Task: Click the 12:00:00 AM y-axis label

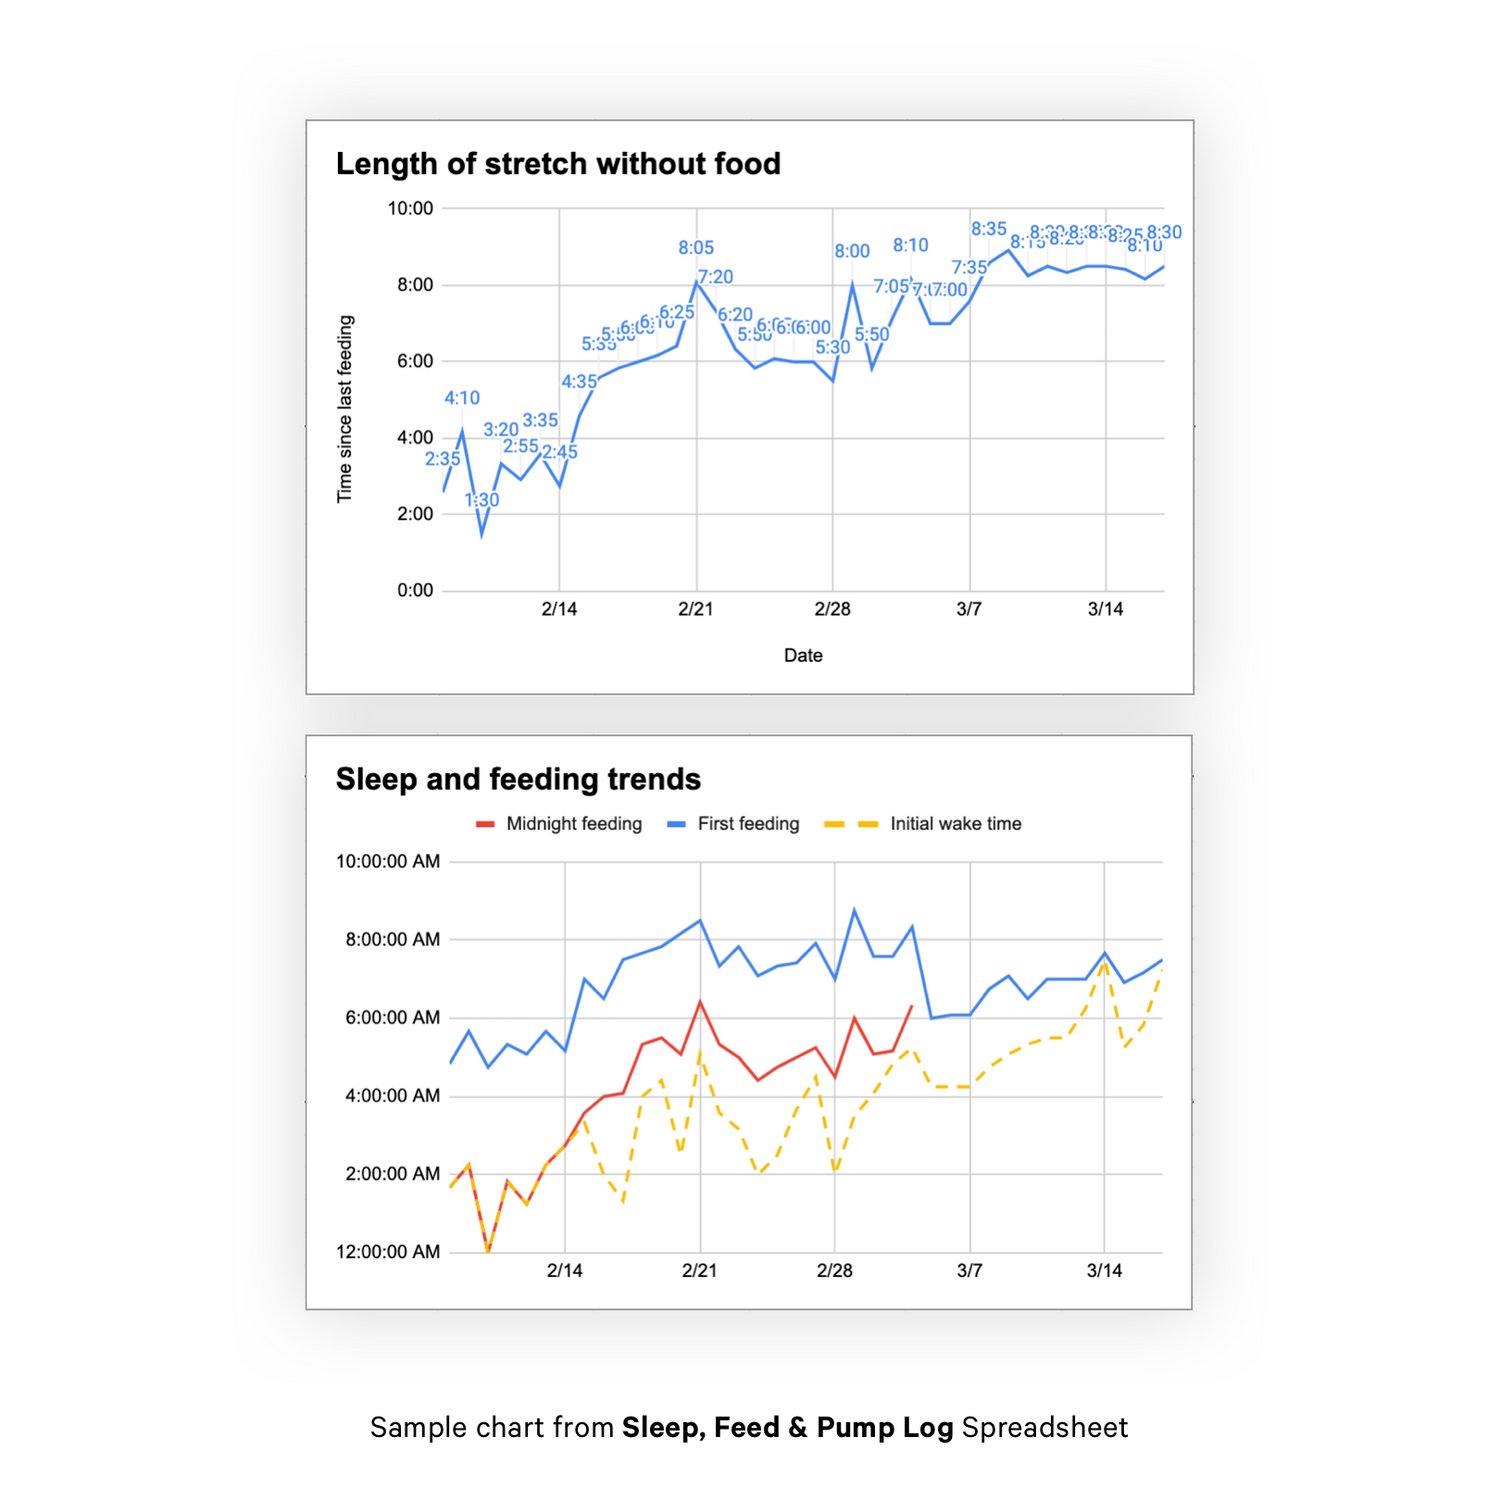Action: click(x=388, y=1252)
